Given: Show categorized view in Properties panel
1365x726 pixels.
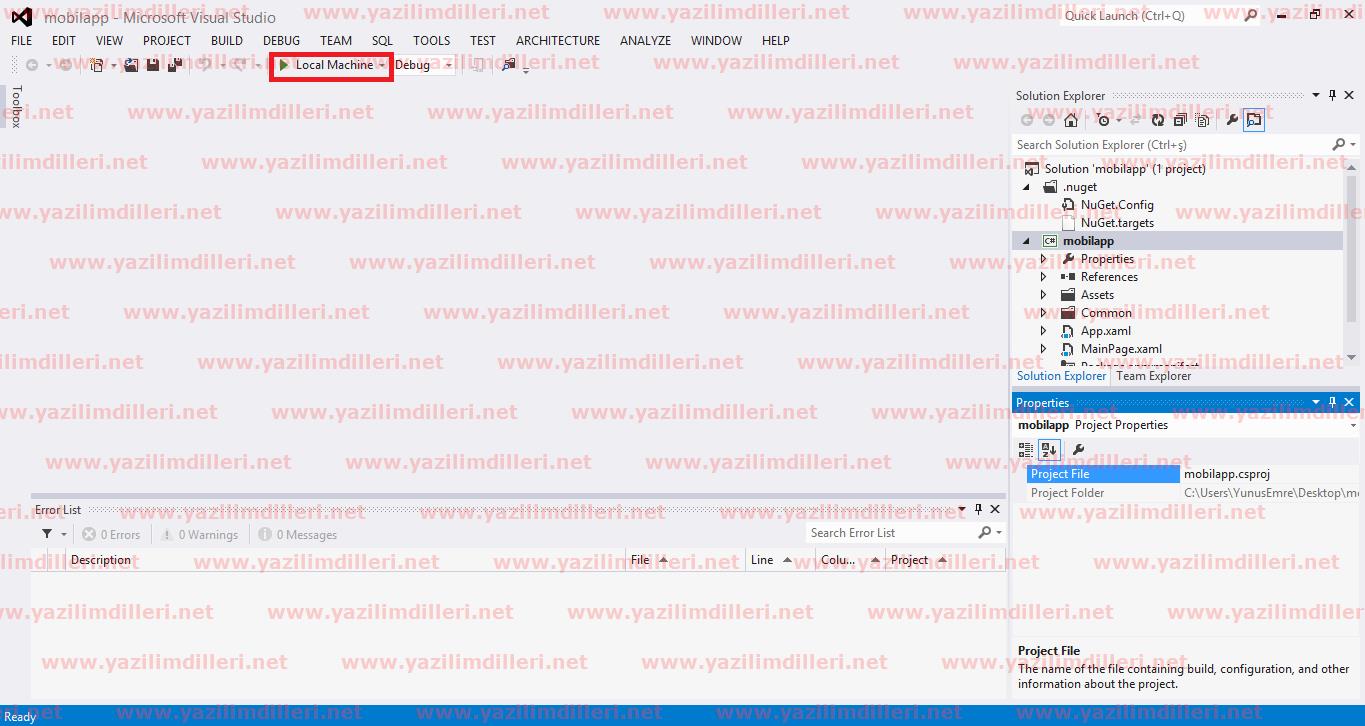Looking at the screenshot, I should pos(1026,450).
